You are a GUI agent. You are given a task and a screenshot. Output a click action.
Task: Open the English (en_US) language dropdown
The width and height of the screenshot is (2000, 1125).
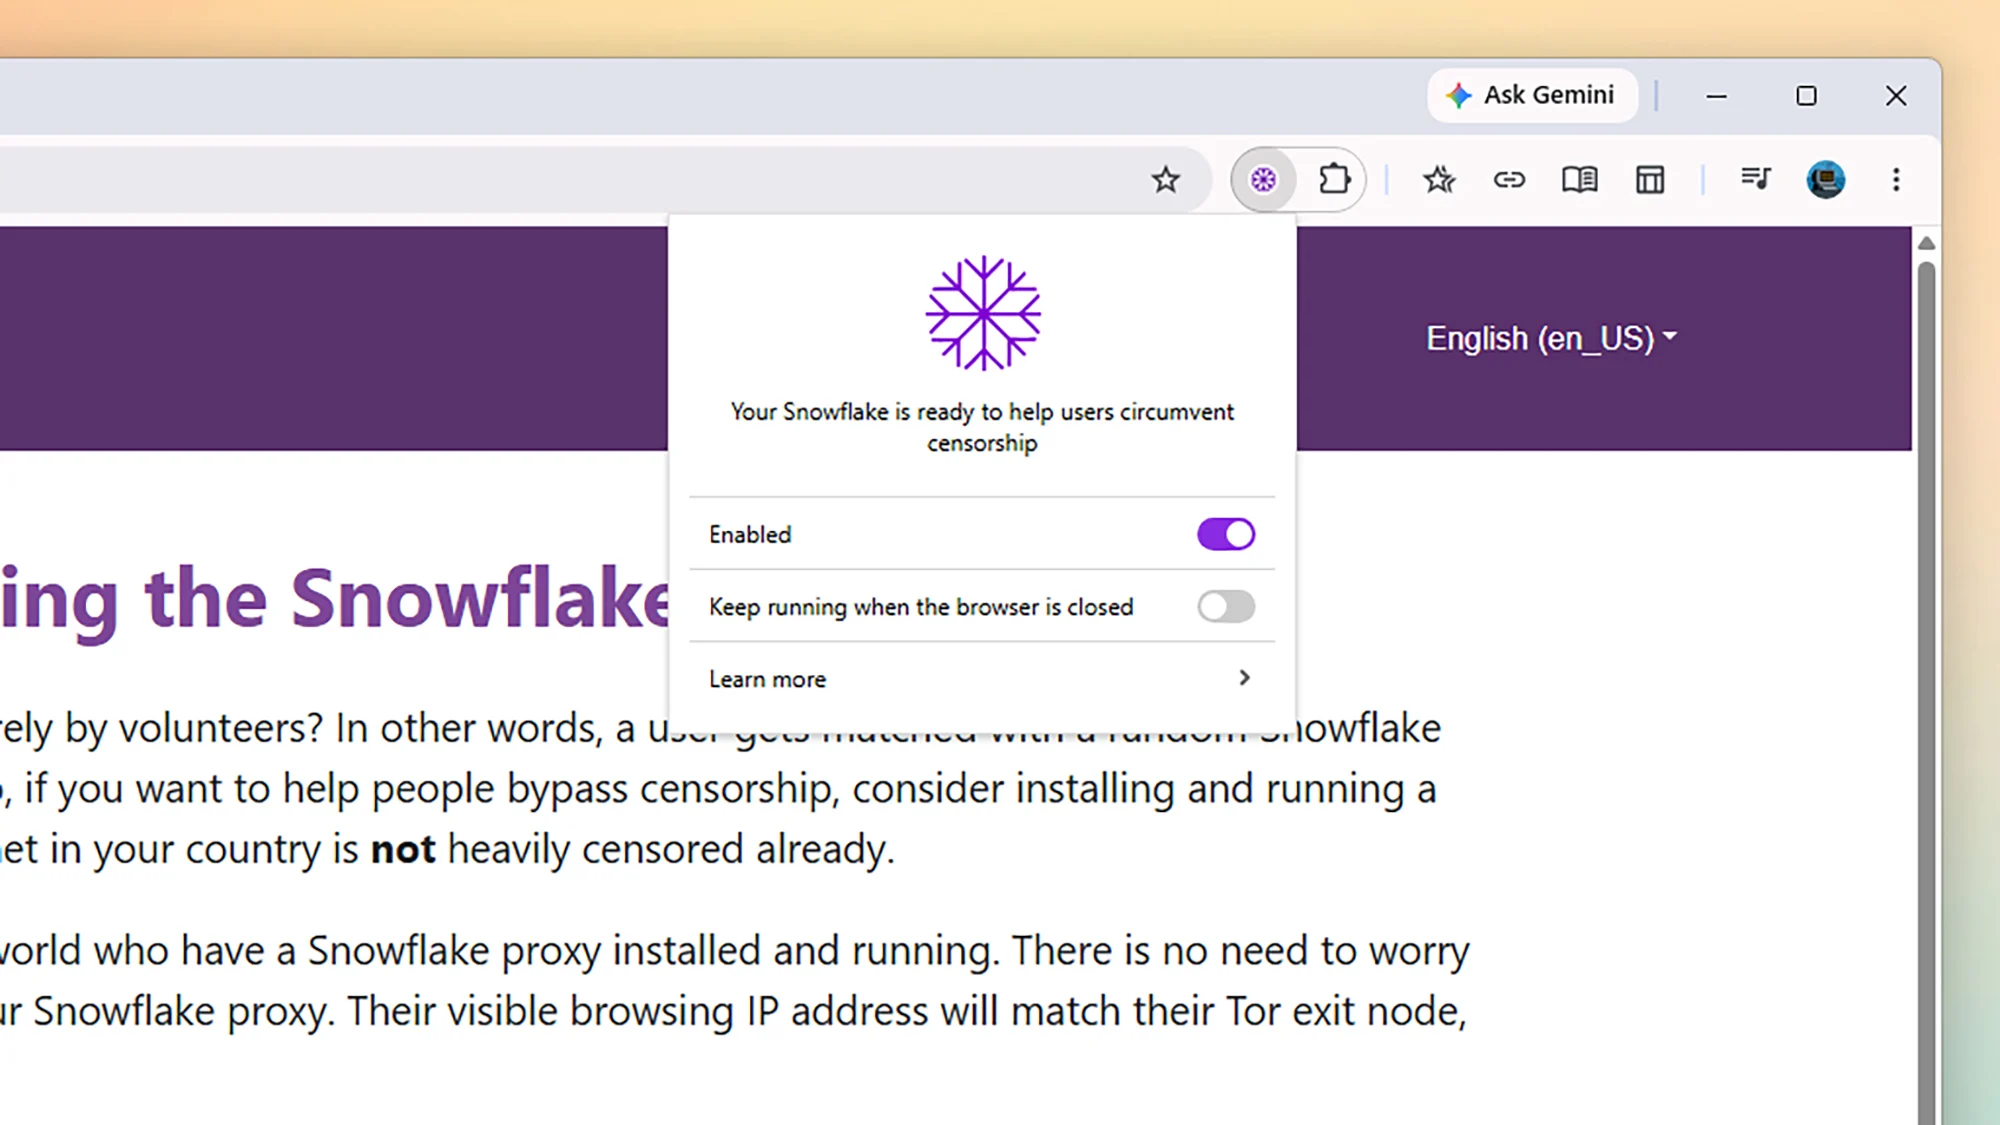click(1551, 339)
